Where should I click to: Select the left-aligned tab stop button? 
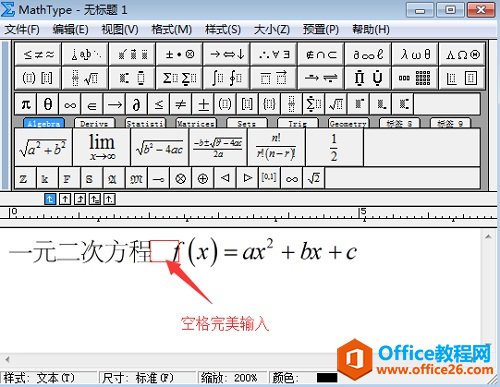50,199
